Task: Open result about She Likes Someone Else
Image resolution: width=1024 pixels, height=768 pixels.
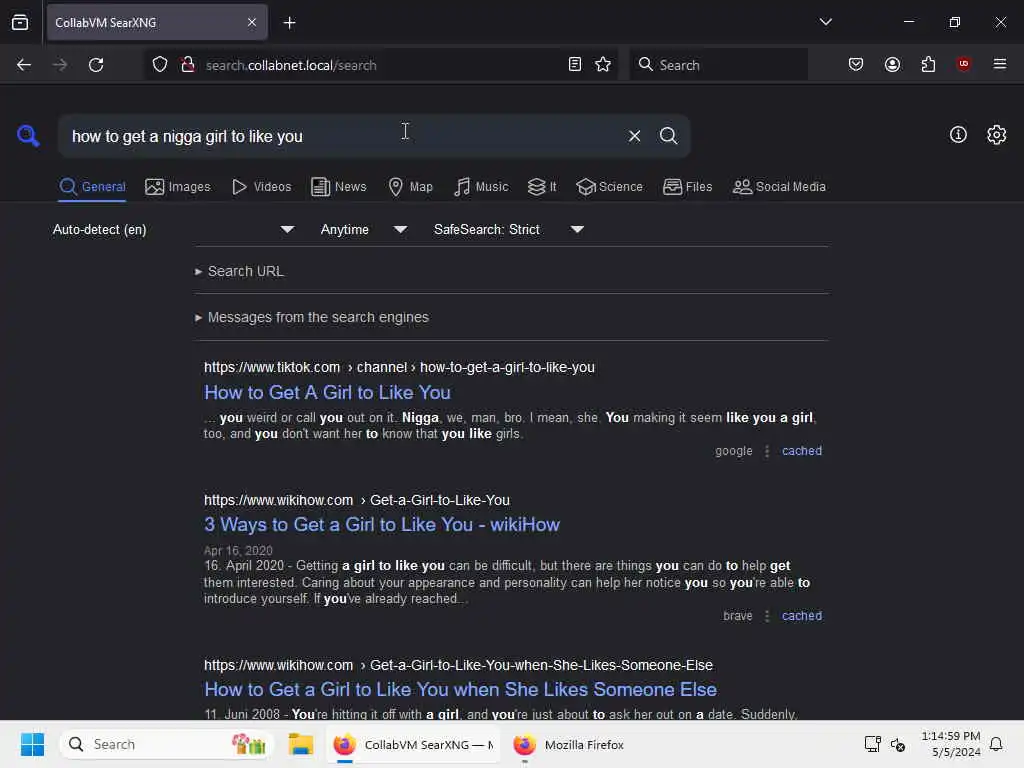Action: (x=460, y=690)
